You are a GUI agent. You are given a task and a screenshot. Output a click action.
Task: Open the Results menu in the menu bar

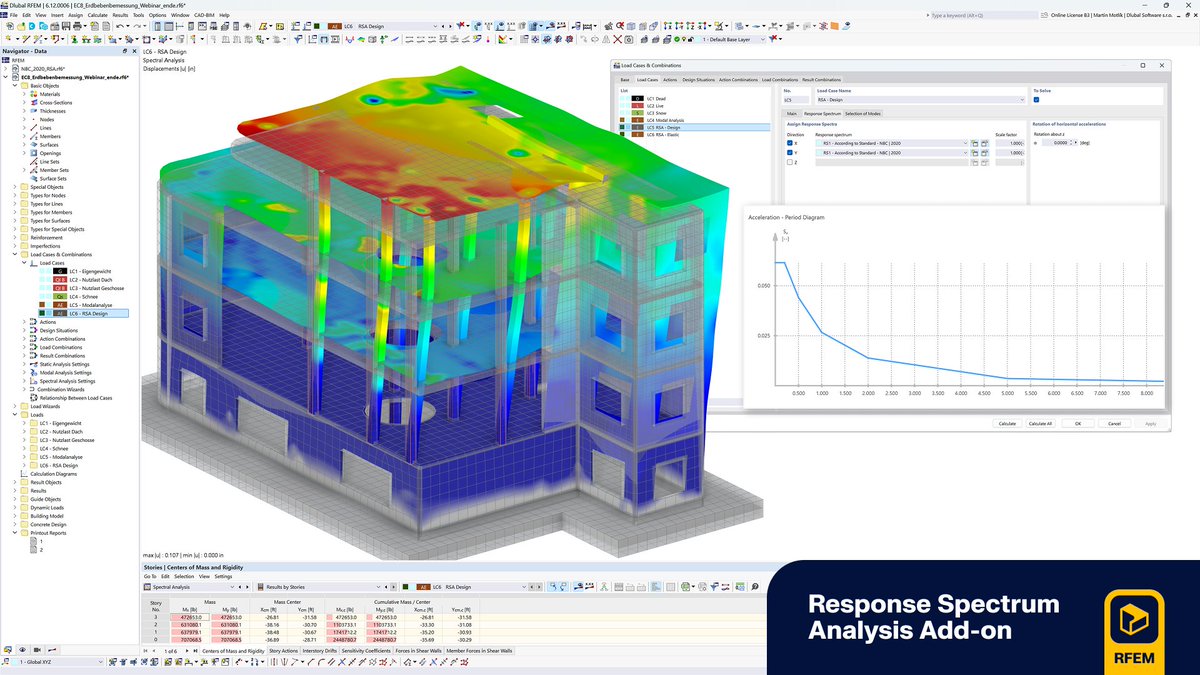(x=120, y=15)
